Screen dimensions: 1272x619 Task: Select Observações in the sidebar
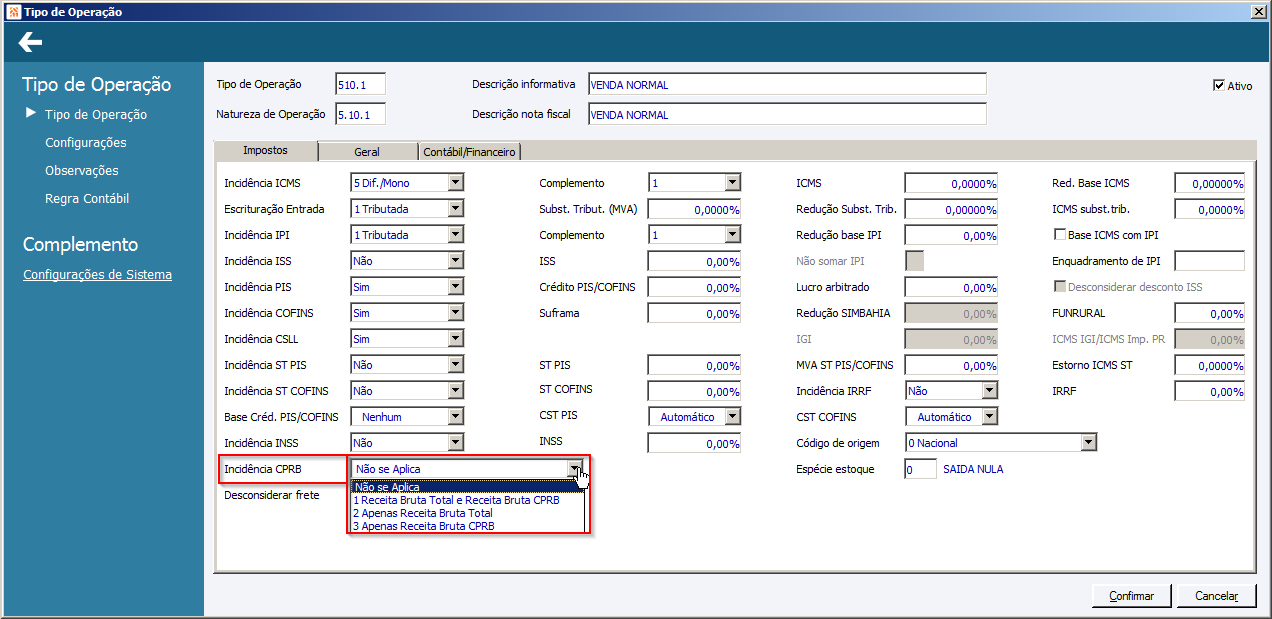coord(82,171)
